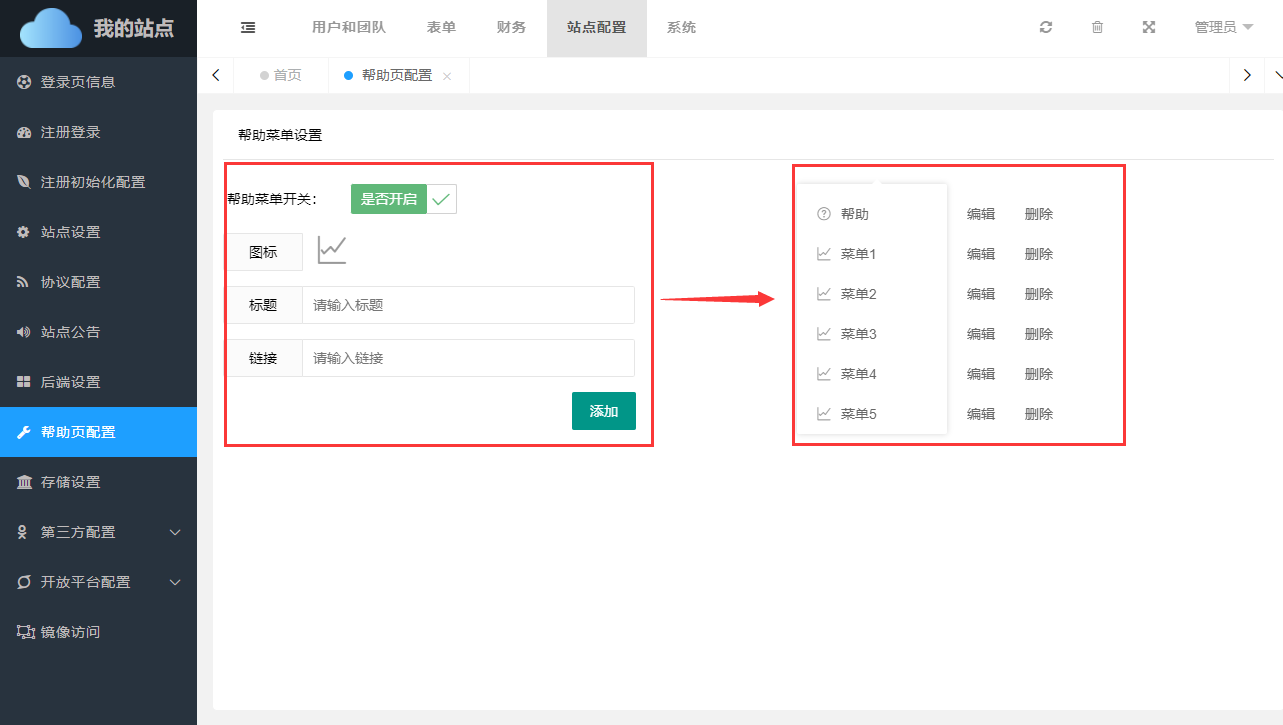Click the trash icon in top bar

pos(1097,28)
